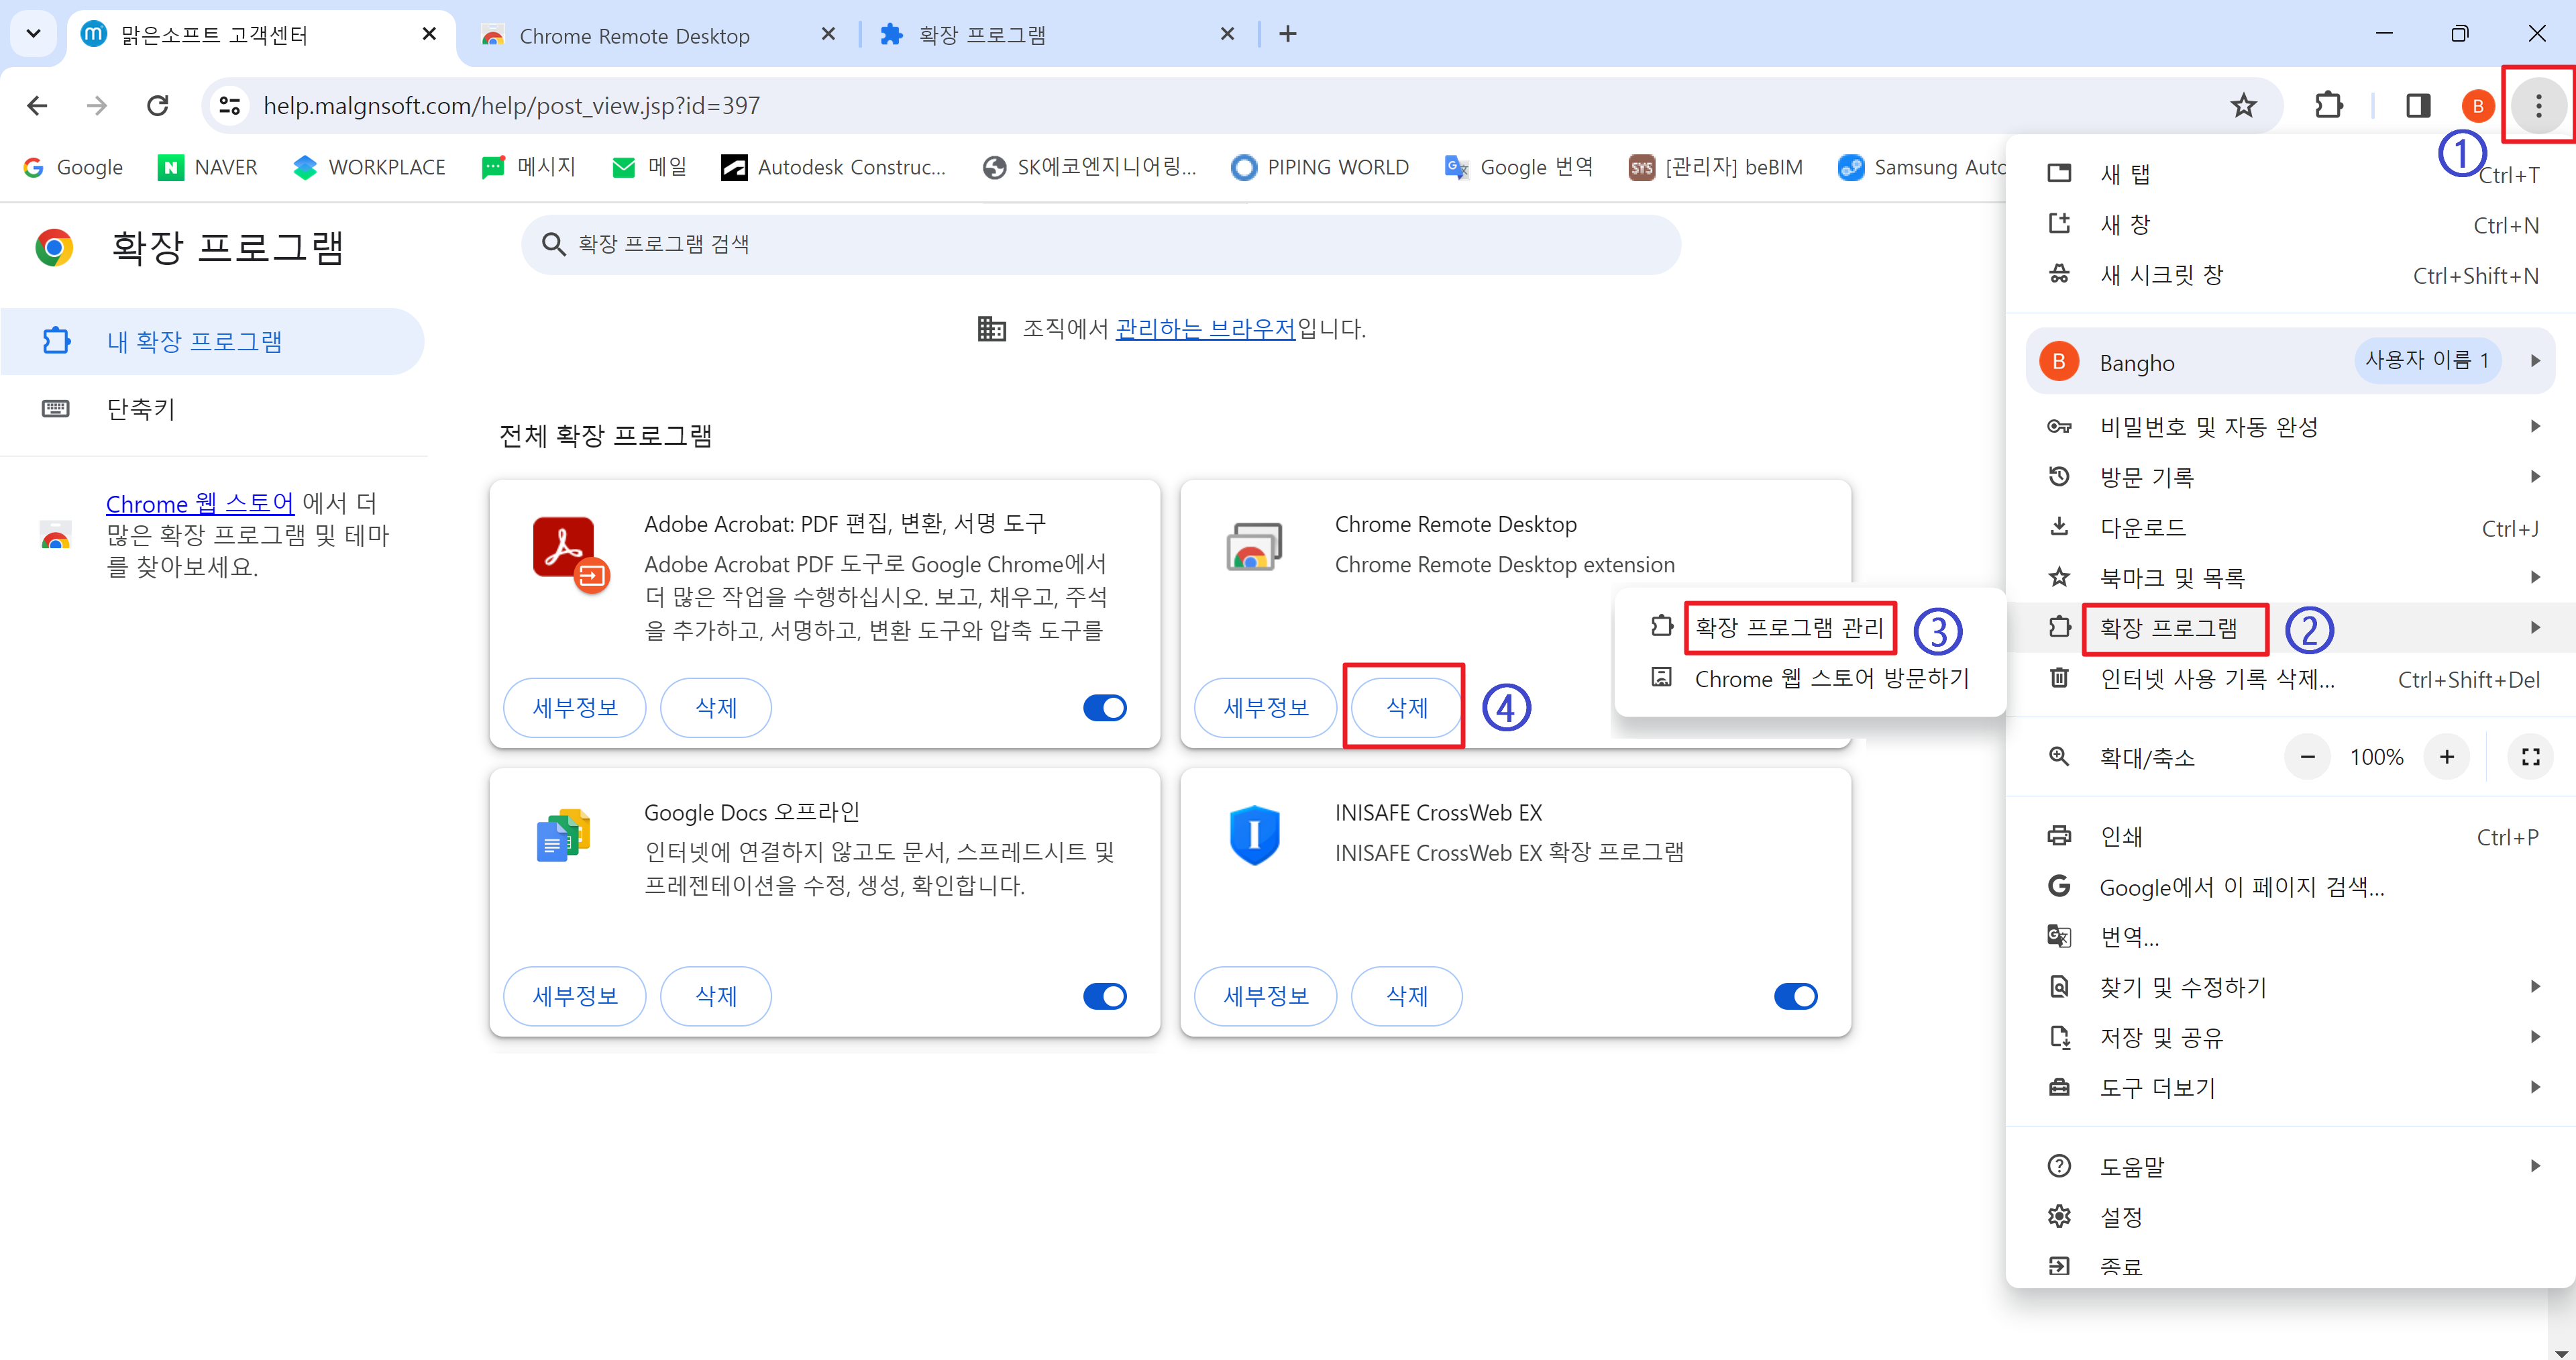The image size is (2576, 1360).
Task: Open the PIPING WORLD bookmark
Action: point(1320,167)
